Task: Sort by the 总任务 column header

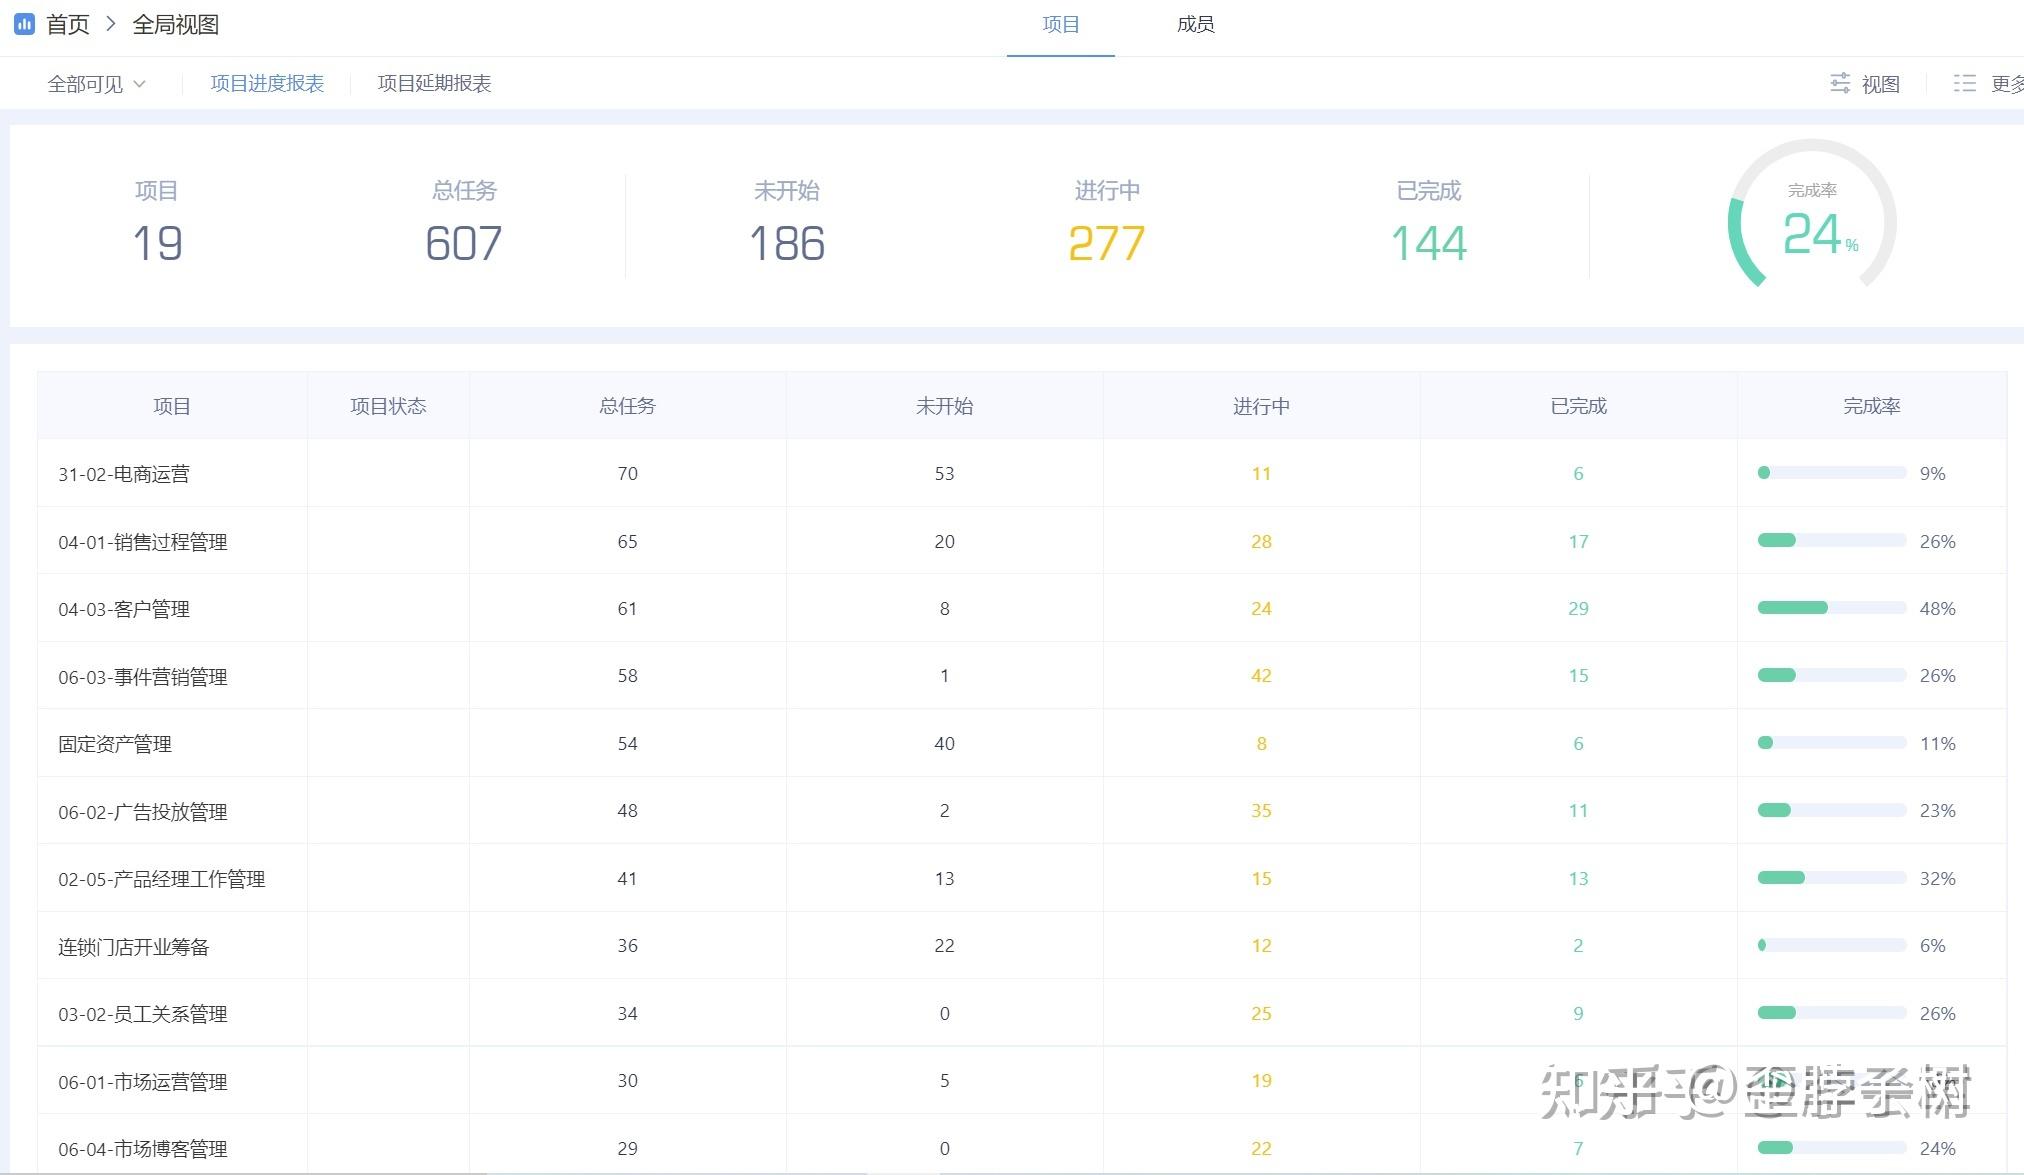Action: 627,406
